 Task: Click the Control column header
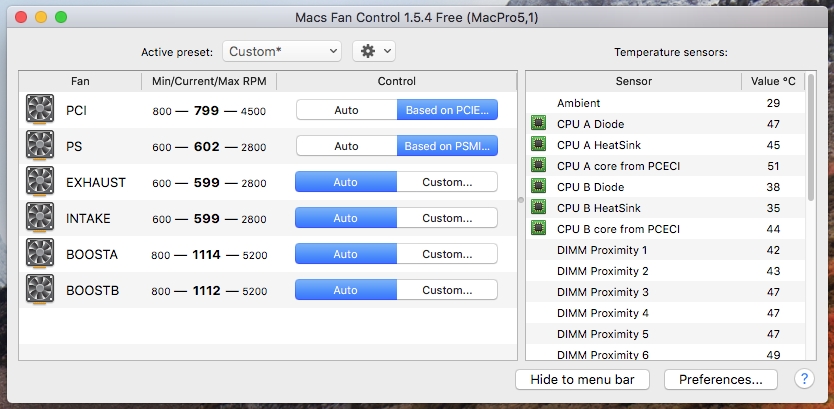(x=397, y=81)
